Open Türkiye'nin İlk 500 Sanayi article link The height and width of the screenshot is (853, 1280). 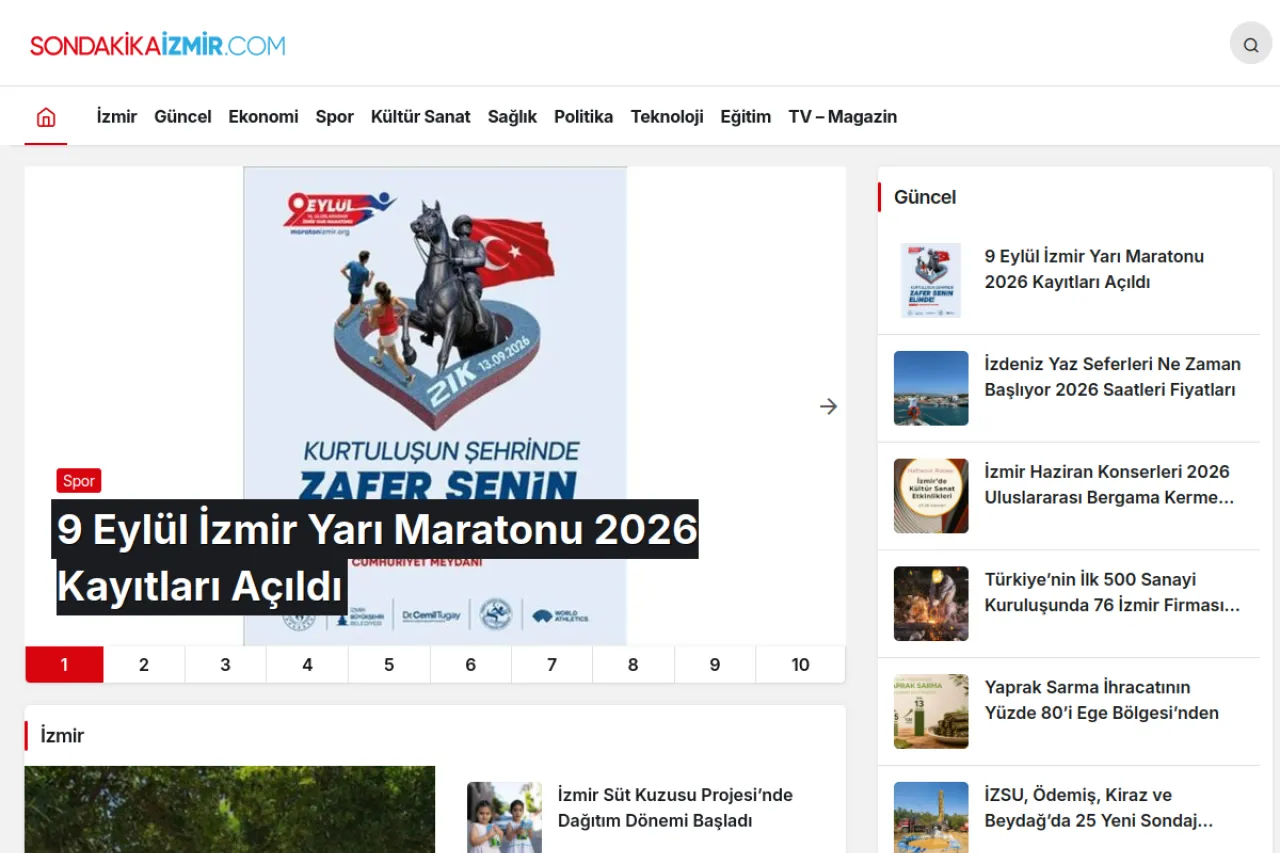[1112, 592]
